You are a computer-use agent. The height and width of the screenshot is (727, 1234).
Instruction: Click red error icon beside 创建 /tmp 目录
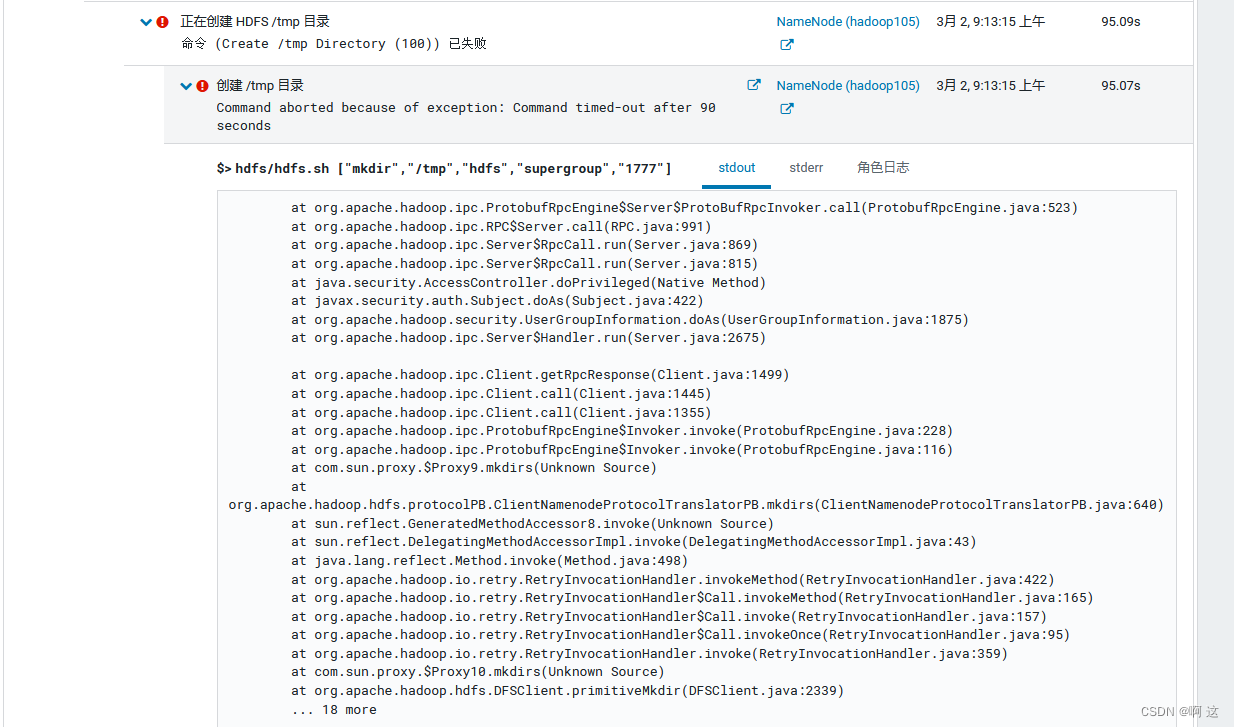202,86
